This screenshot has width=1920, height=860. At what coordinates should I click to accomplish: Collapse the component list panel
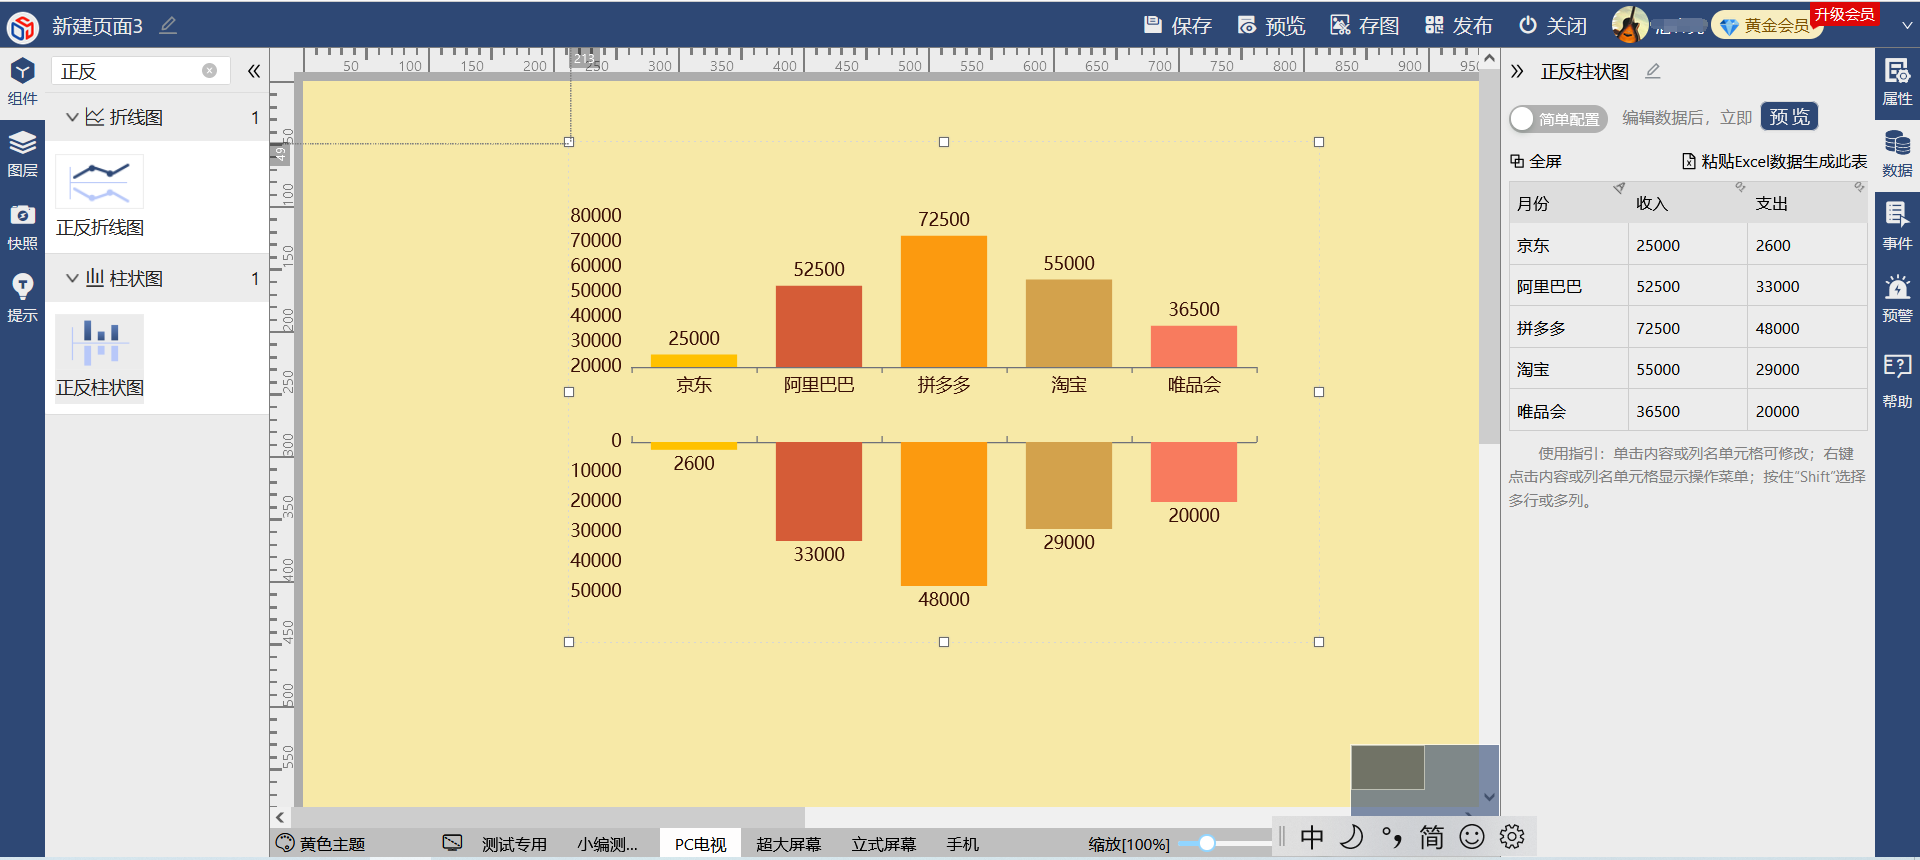coord(254,71)
